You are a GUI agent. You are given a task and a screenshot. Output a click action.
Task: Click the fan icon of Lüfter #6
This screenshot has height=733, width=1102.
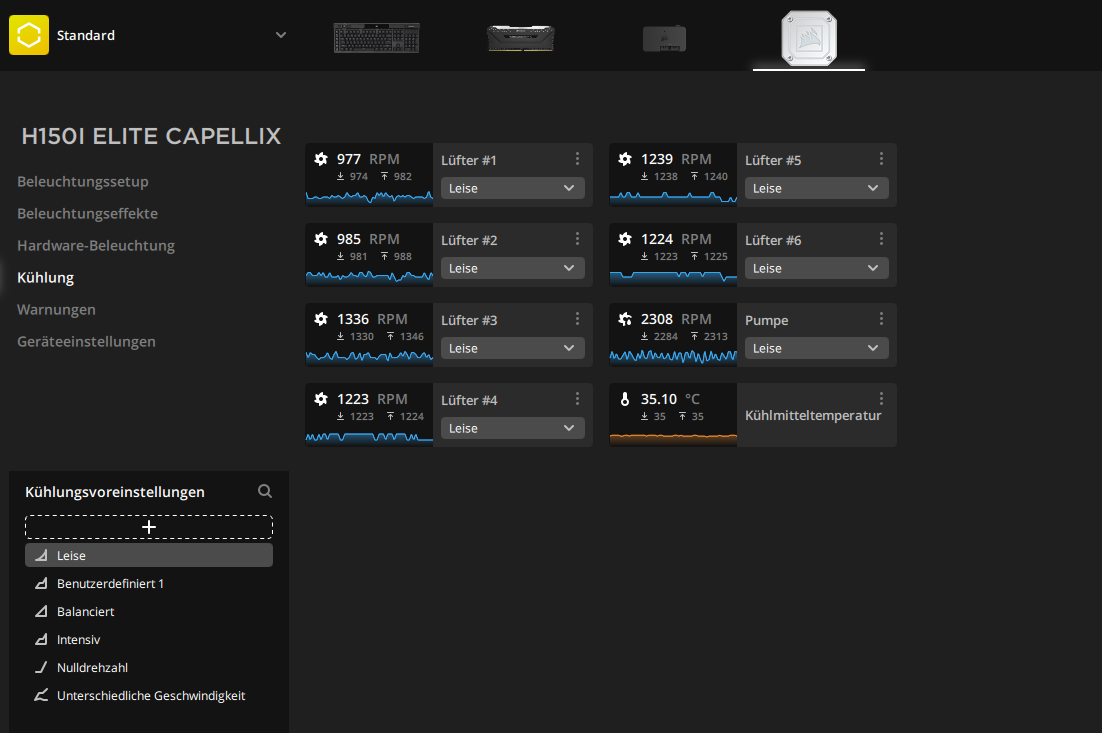pyautogui.click(x=625, y=239)
